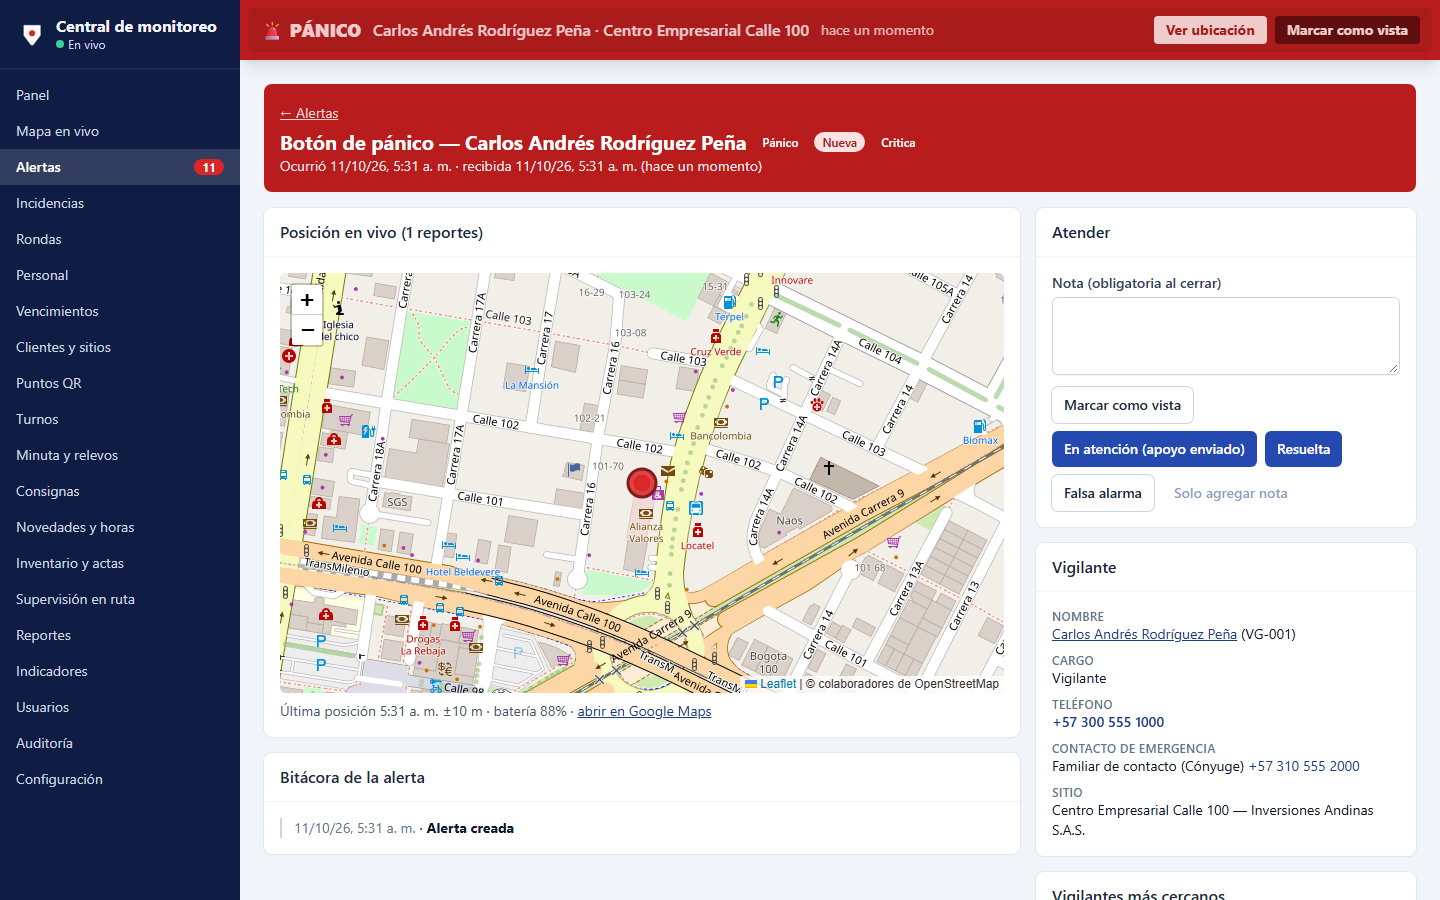Click the Leaflet attribution link
Screen dimensions: 1440x900
pyautogui.click(x=771, y=684)
